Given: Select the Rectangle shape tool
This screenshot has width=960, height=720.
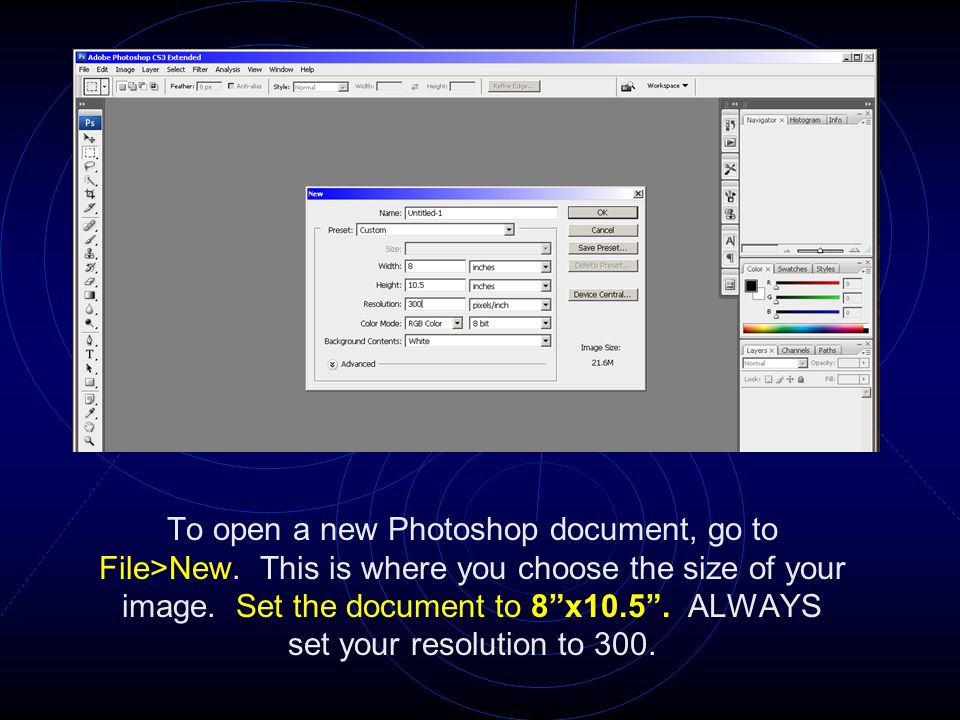Looking at the screenshot, I should click(89, 383).
